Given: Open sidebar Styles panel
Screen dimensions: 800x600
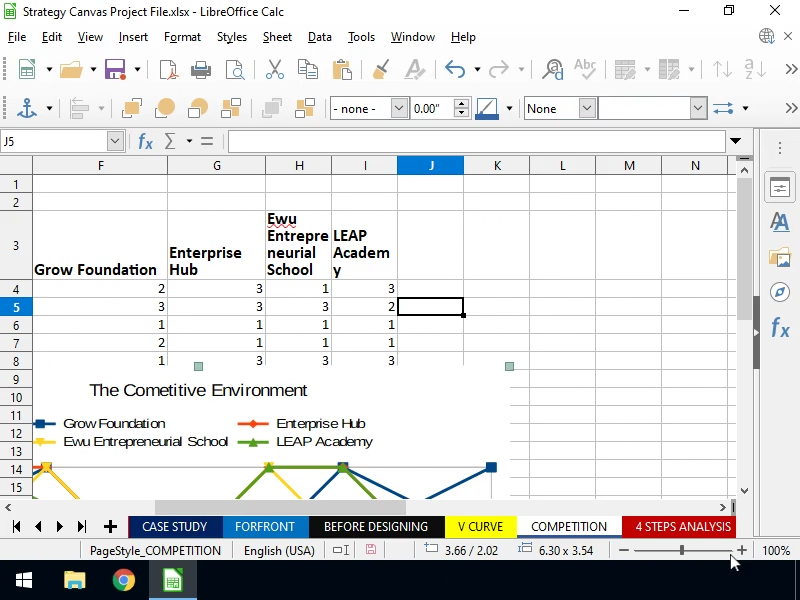Looking at the screenshot, I should point(780,222).
